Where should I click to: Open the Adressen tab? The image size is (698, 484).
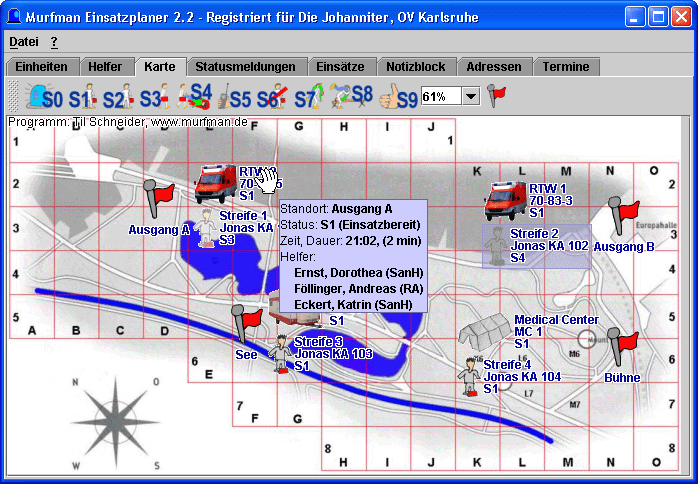pyautogui.click(x=494, y=67)
